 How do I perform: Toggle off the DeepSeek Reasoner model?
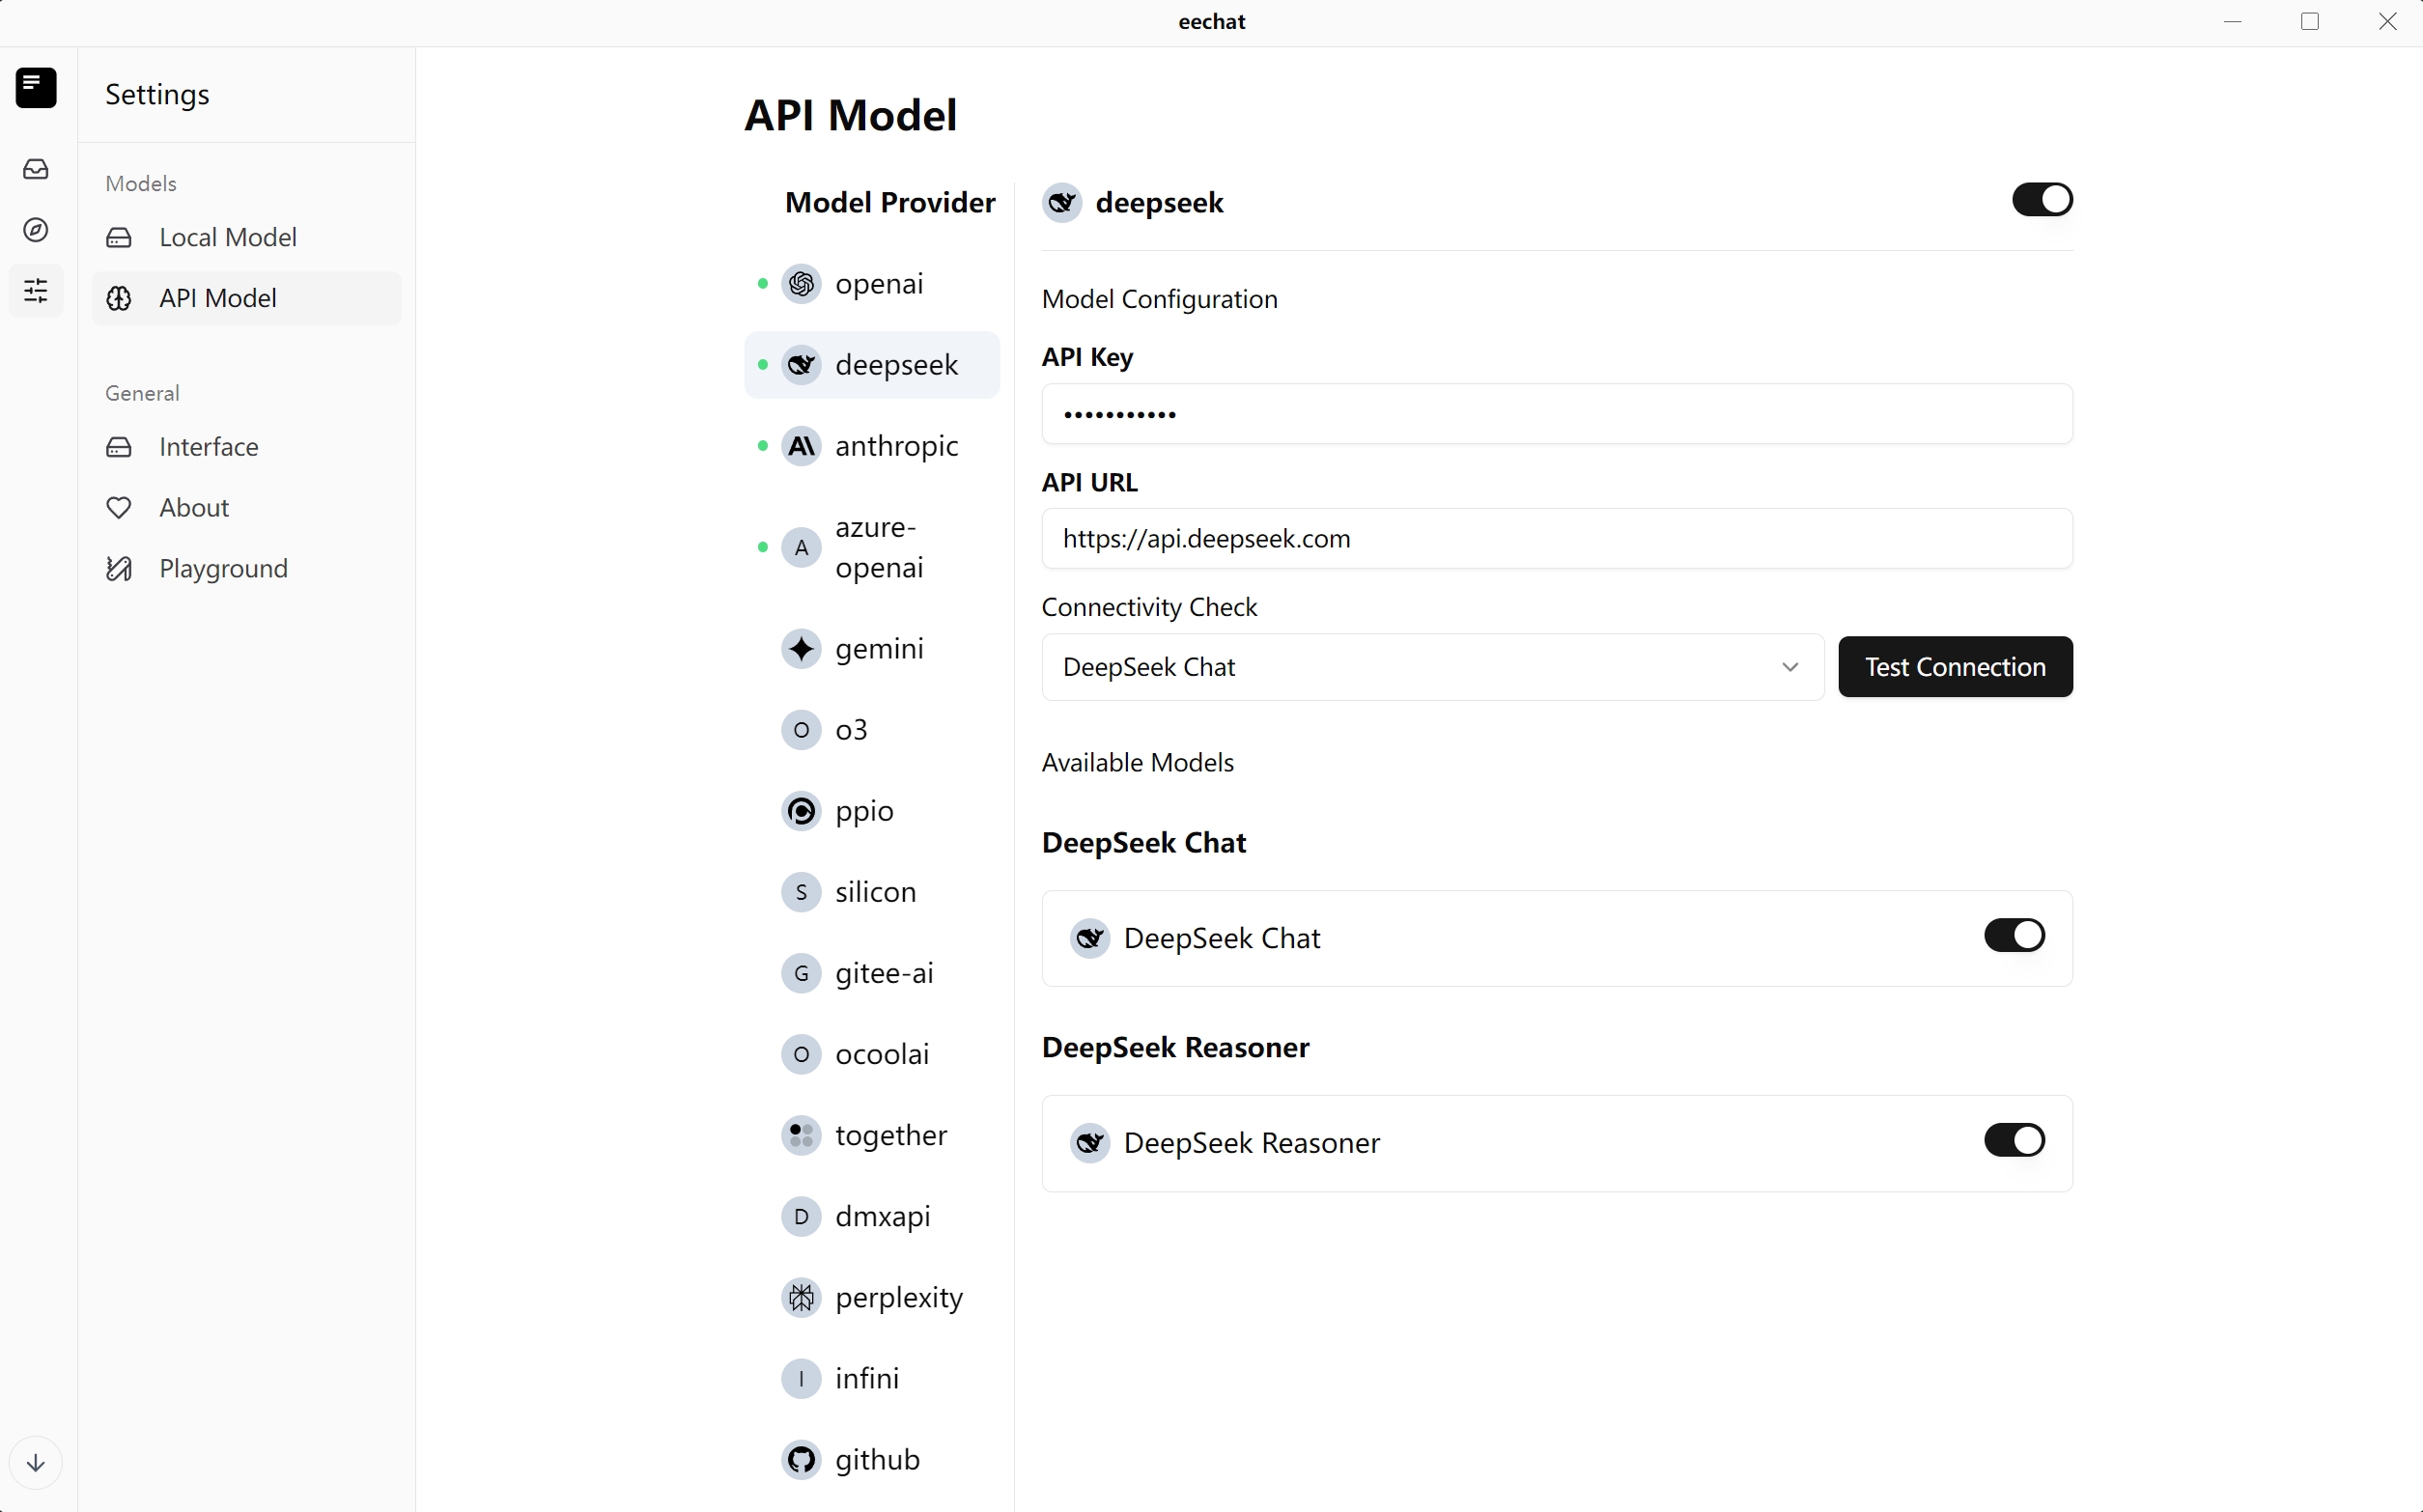(x=2013, y=1140)
